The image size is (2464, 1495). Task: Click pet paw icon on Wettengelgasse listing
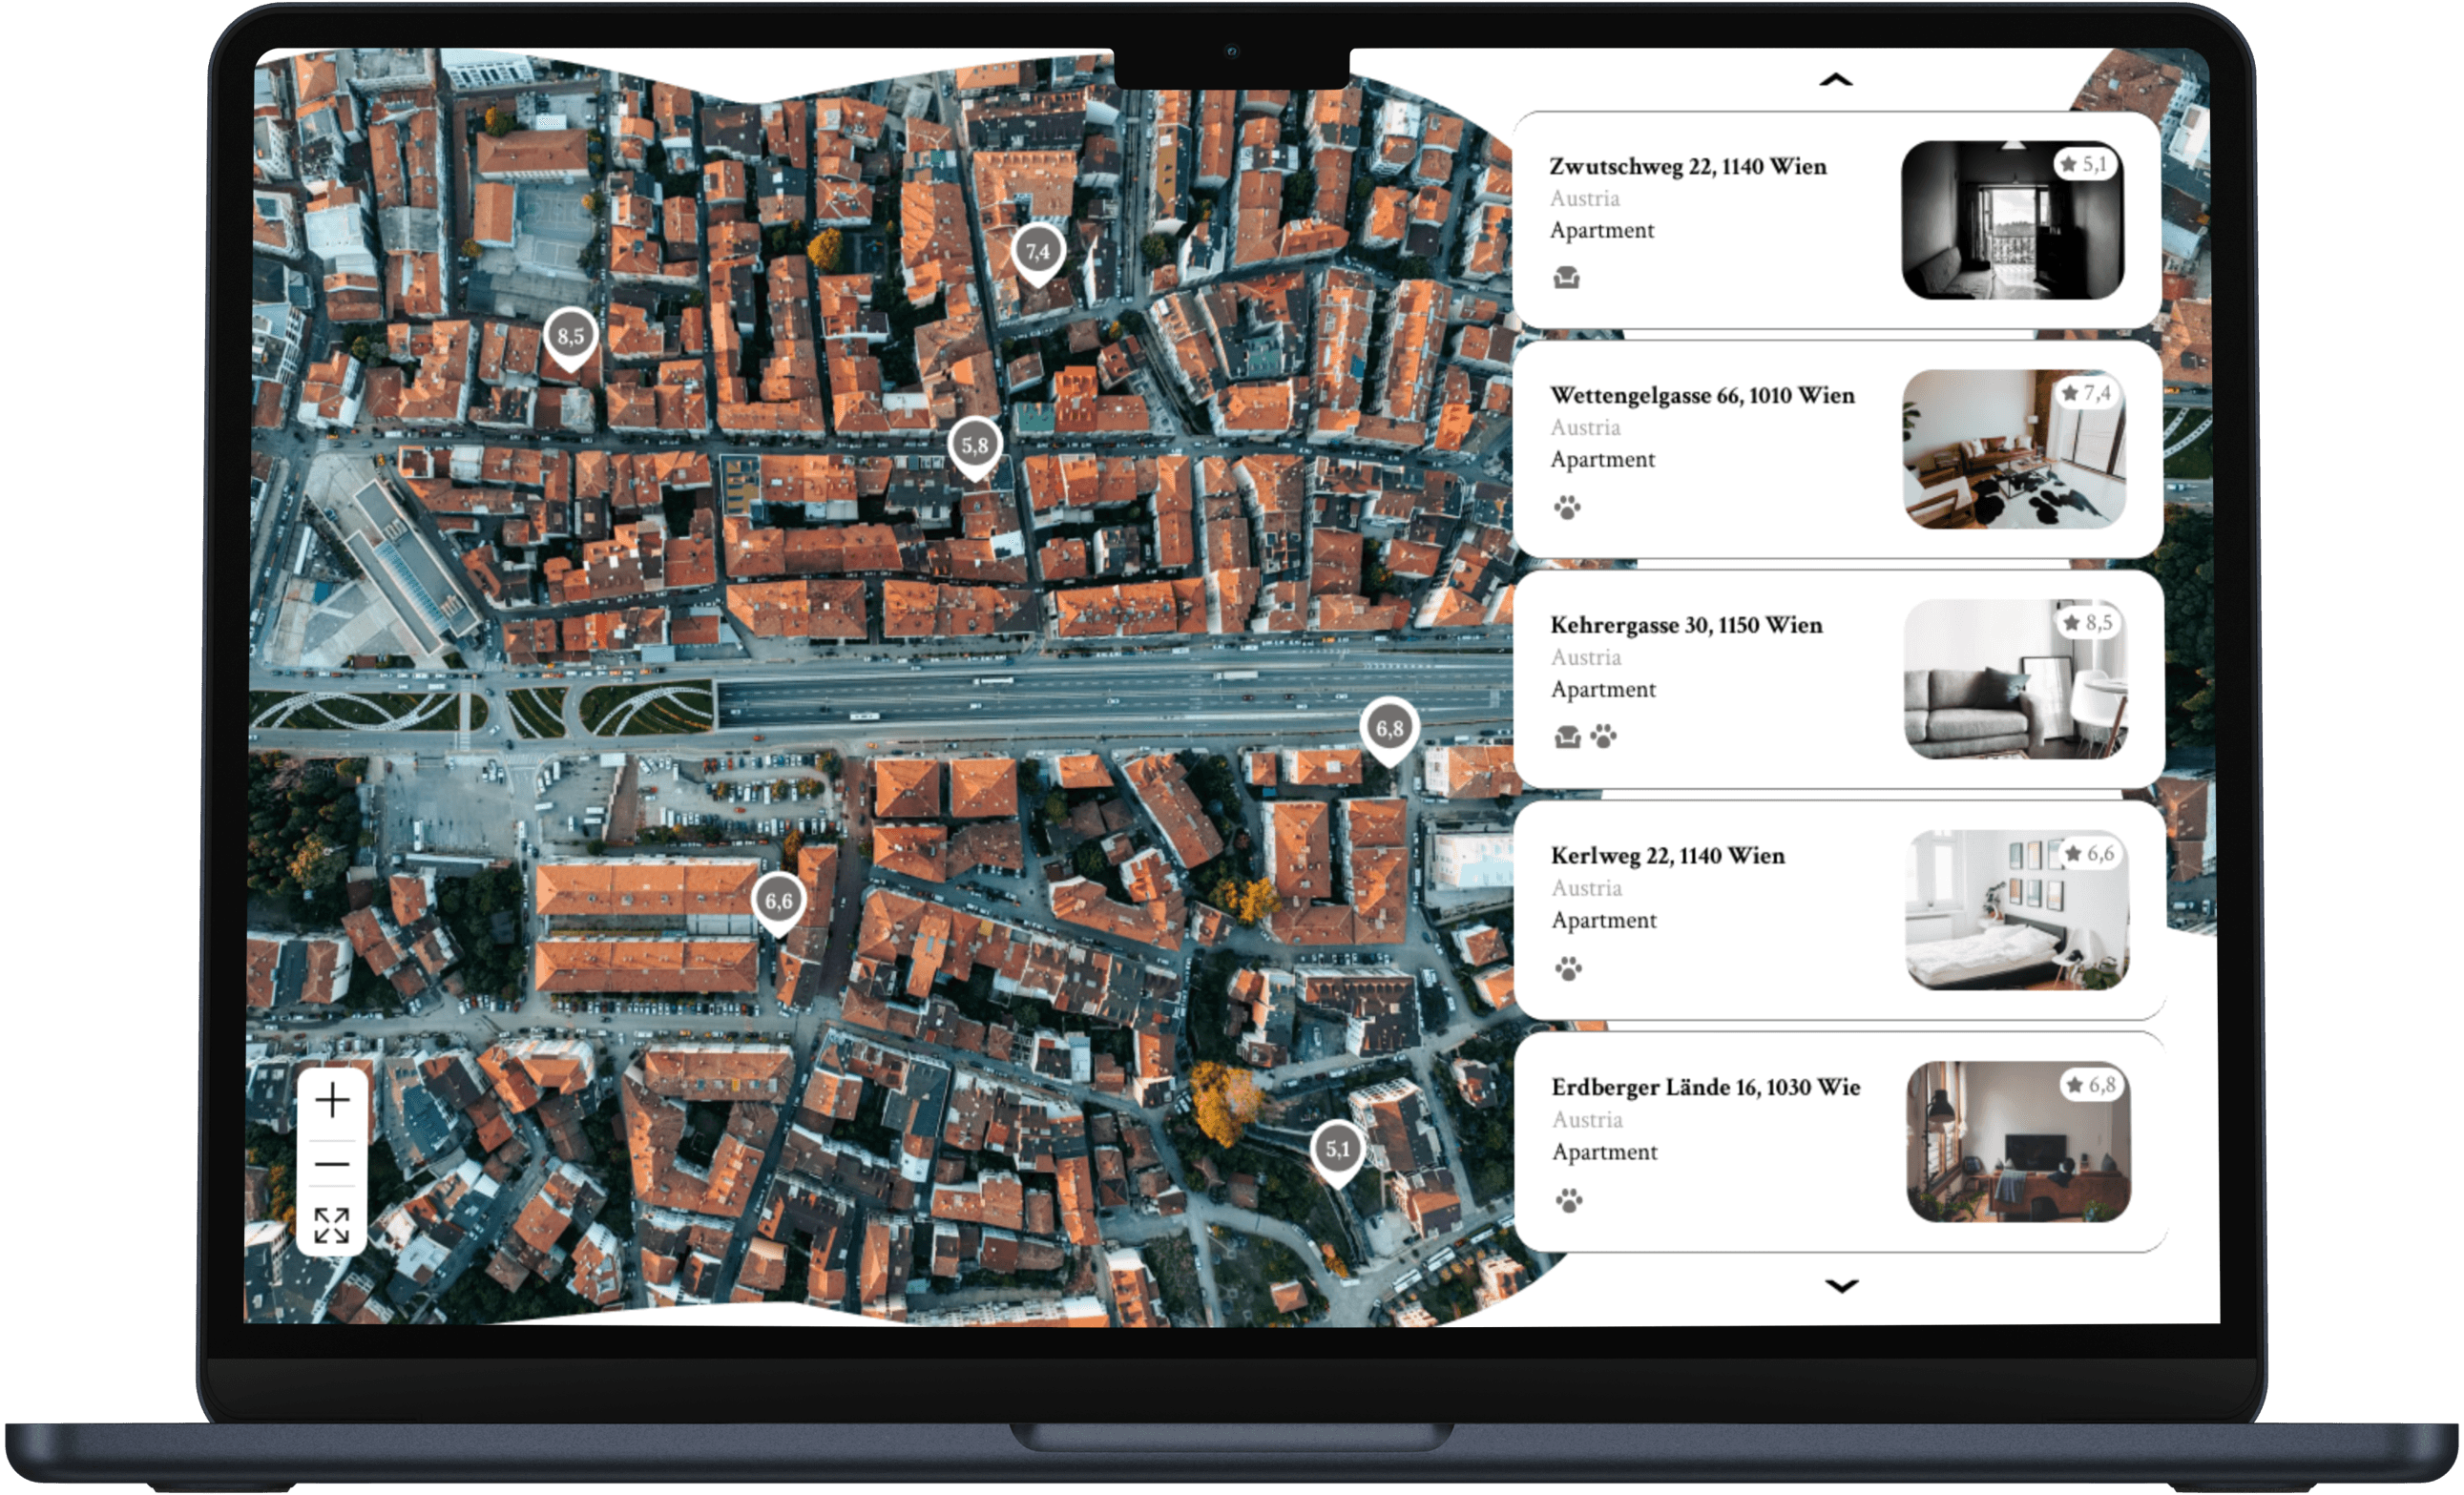pyautogui.click(x=1567, y=508)
